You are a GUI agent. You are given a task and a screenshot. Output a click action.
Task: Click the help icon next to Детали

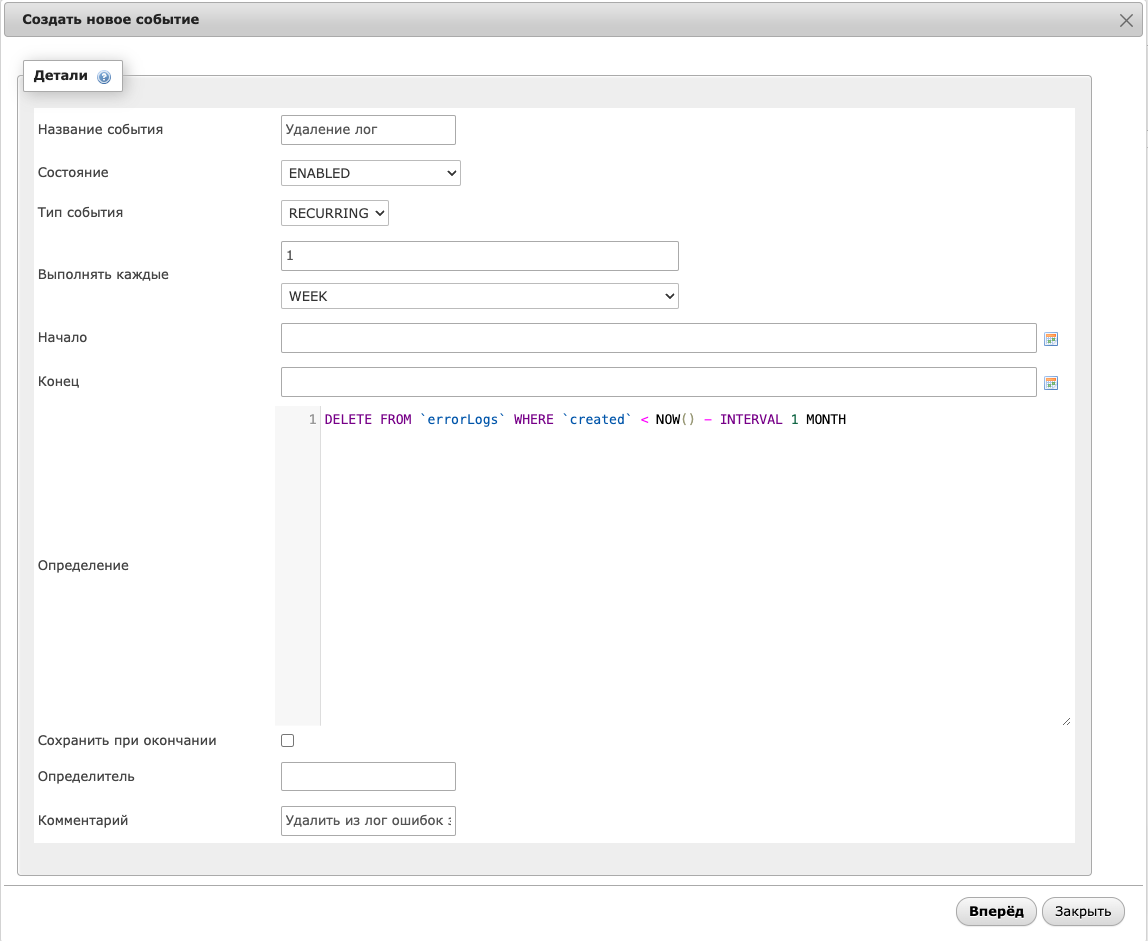(104, 77)
